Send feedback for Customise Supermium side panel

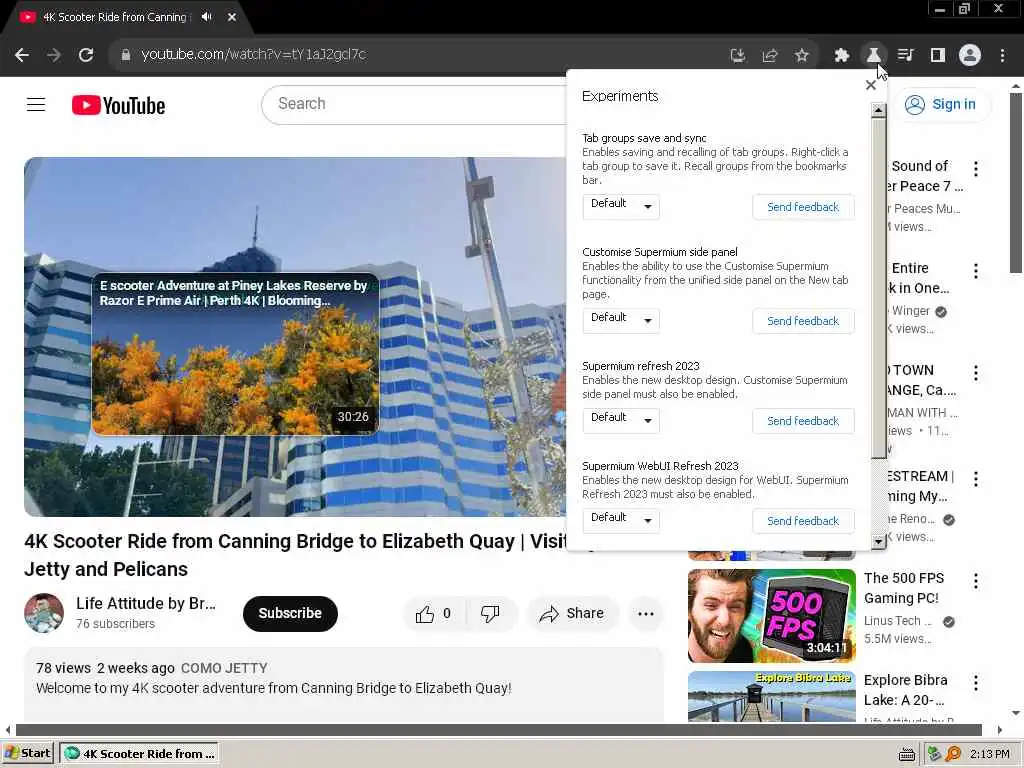(x=803, y=321)
